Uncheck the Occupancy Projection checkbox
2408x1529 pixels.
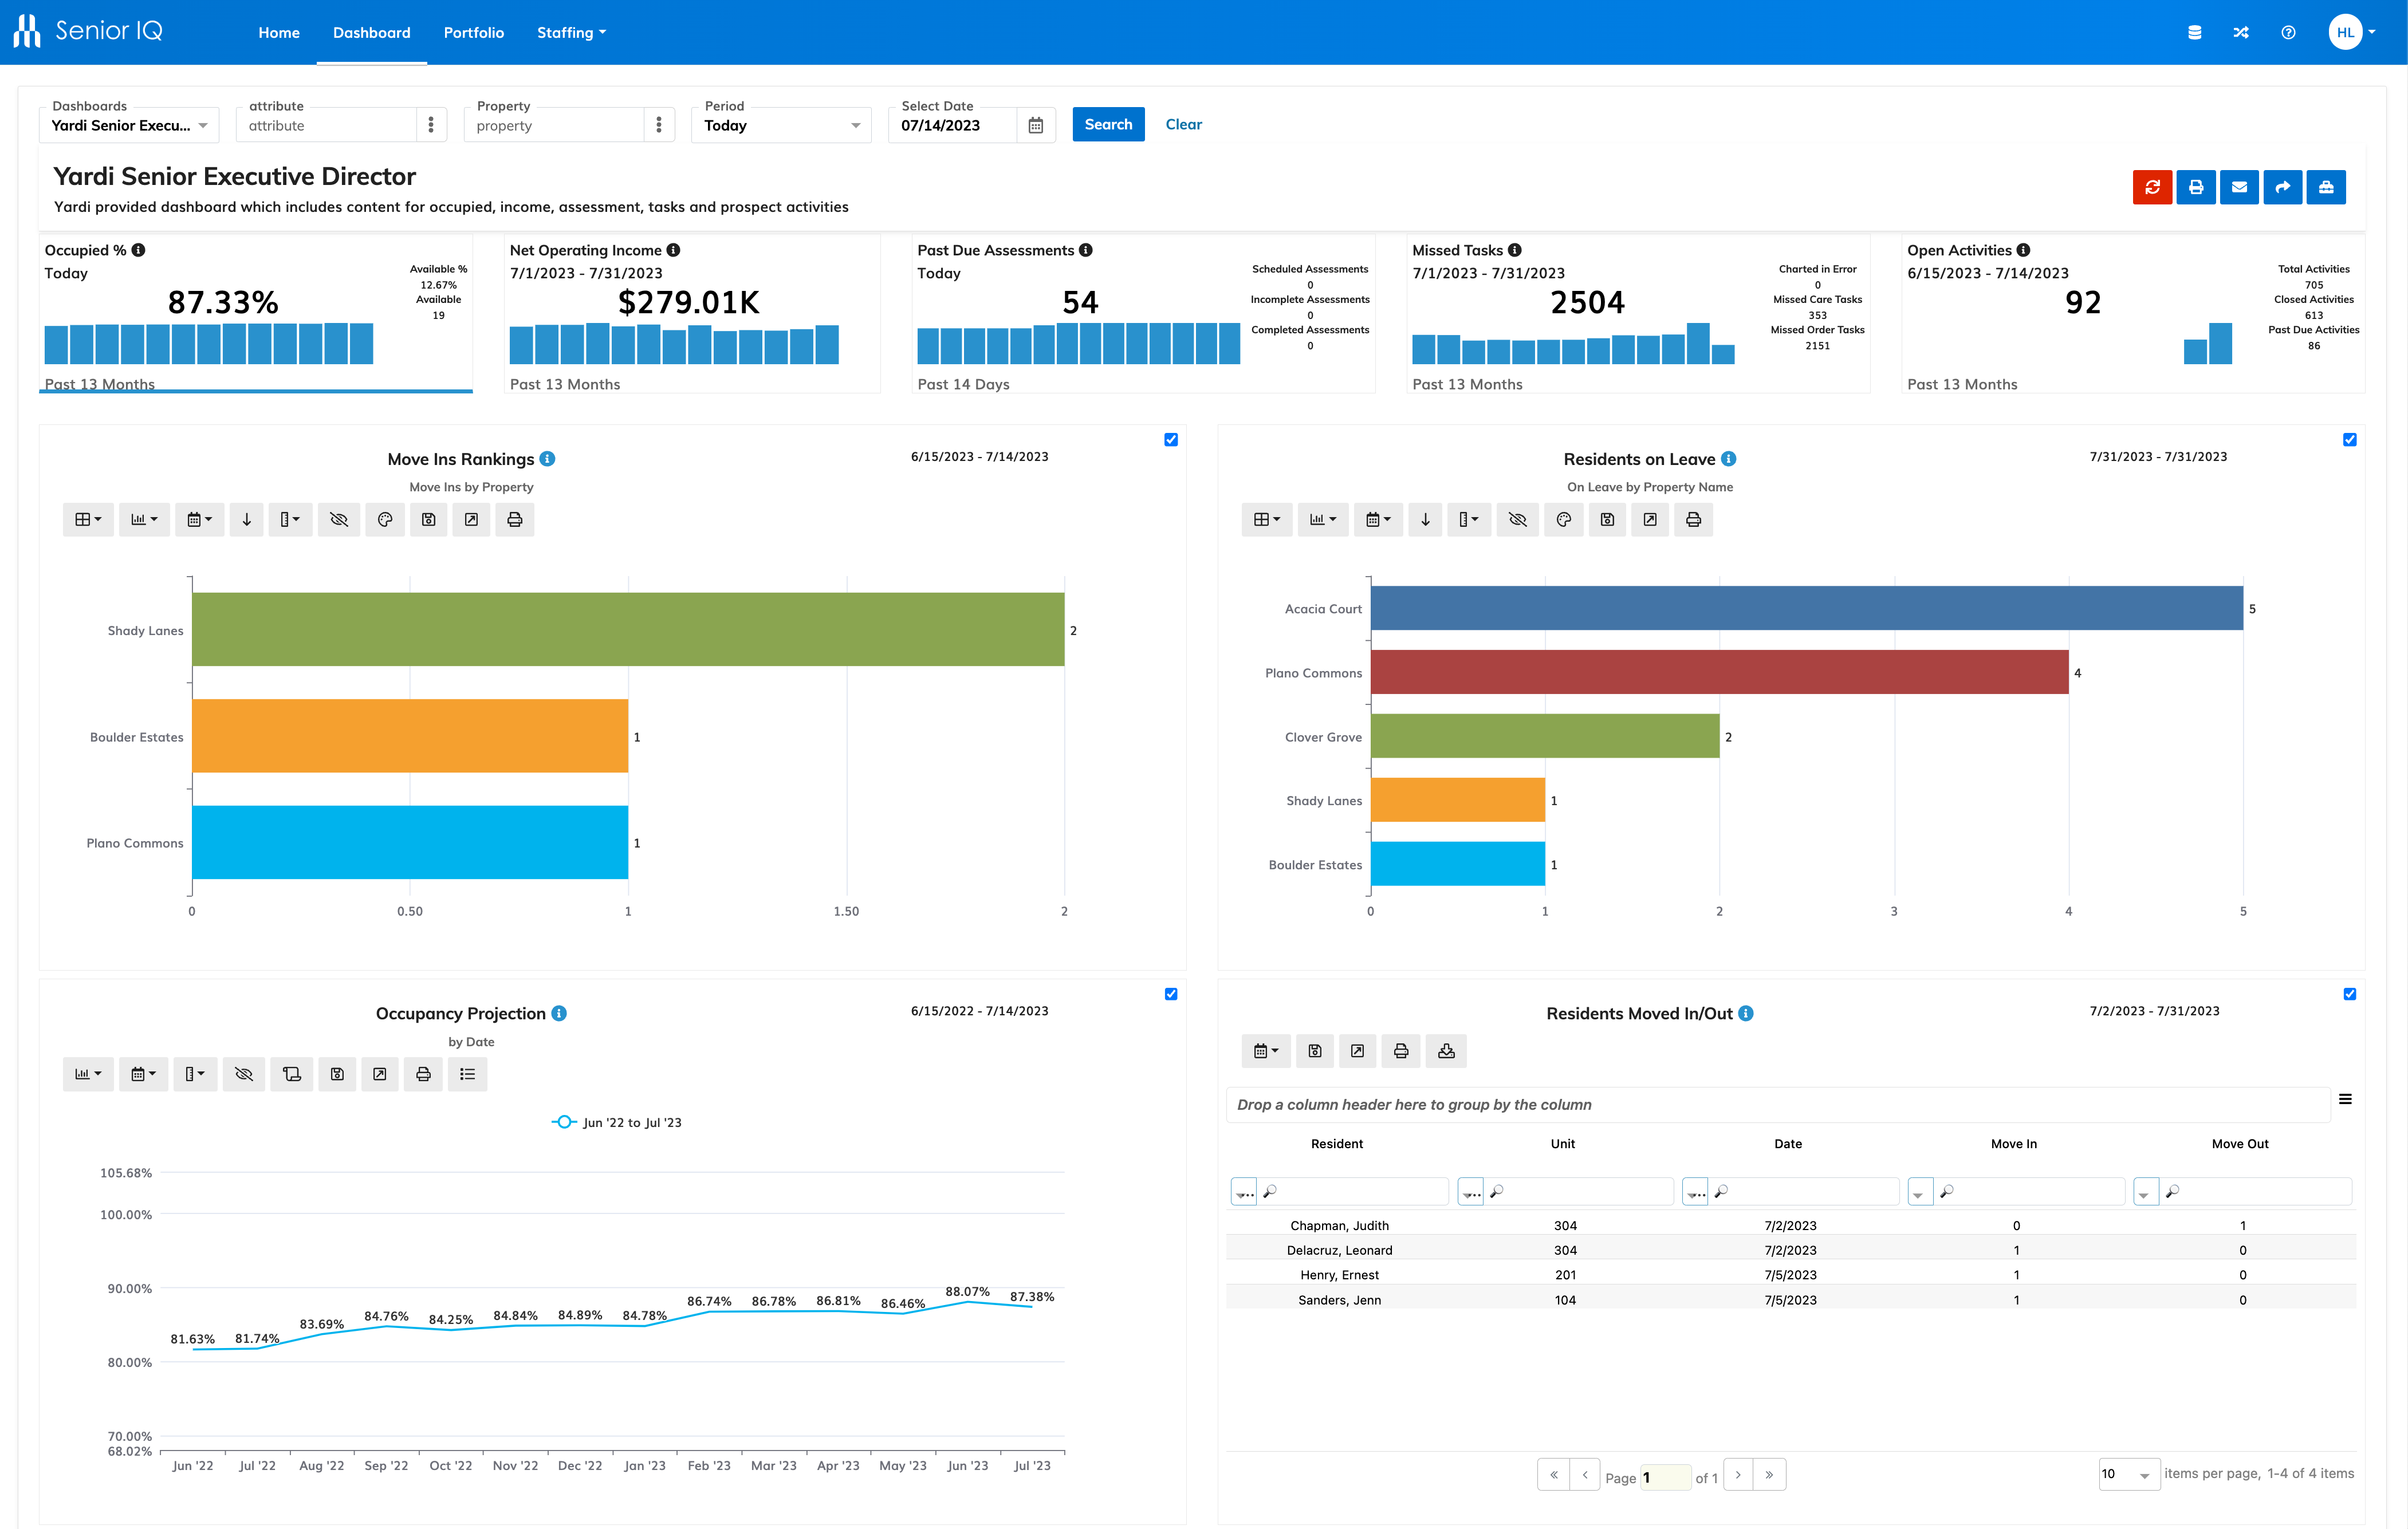1171,993
